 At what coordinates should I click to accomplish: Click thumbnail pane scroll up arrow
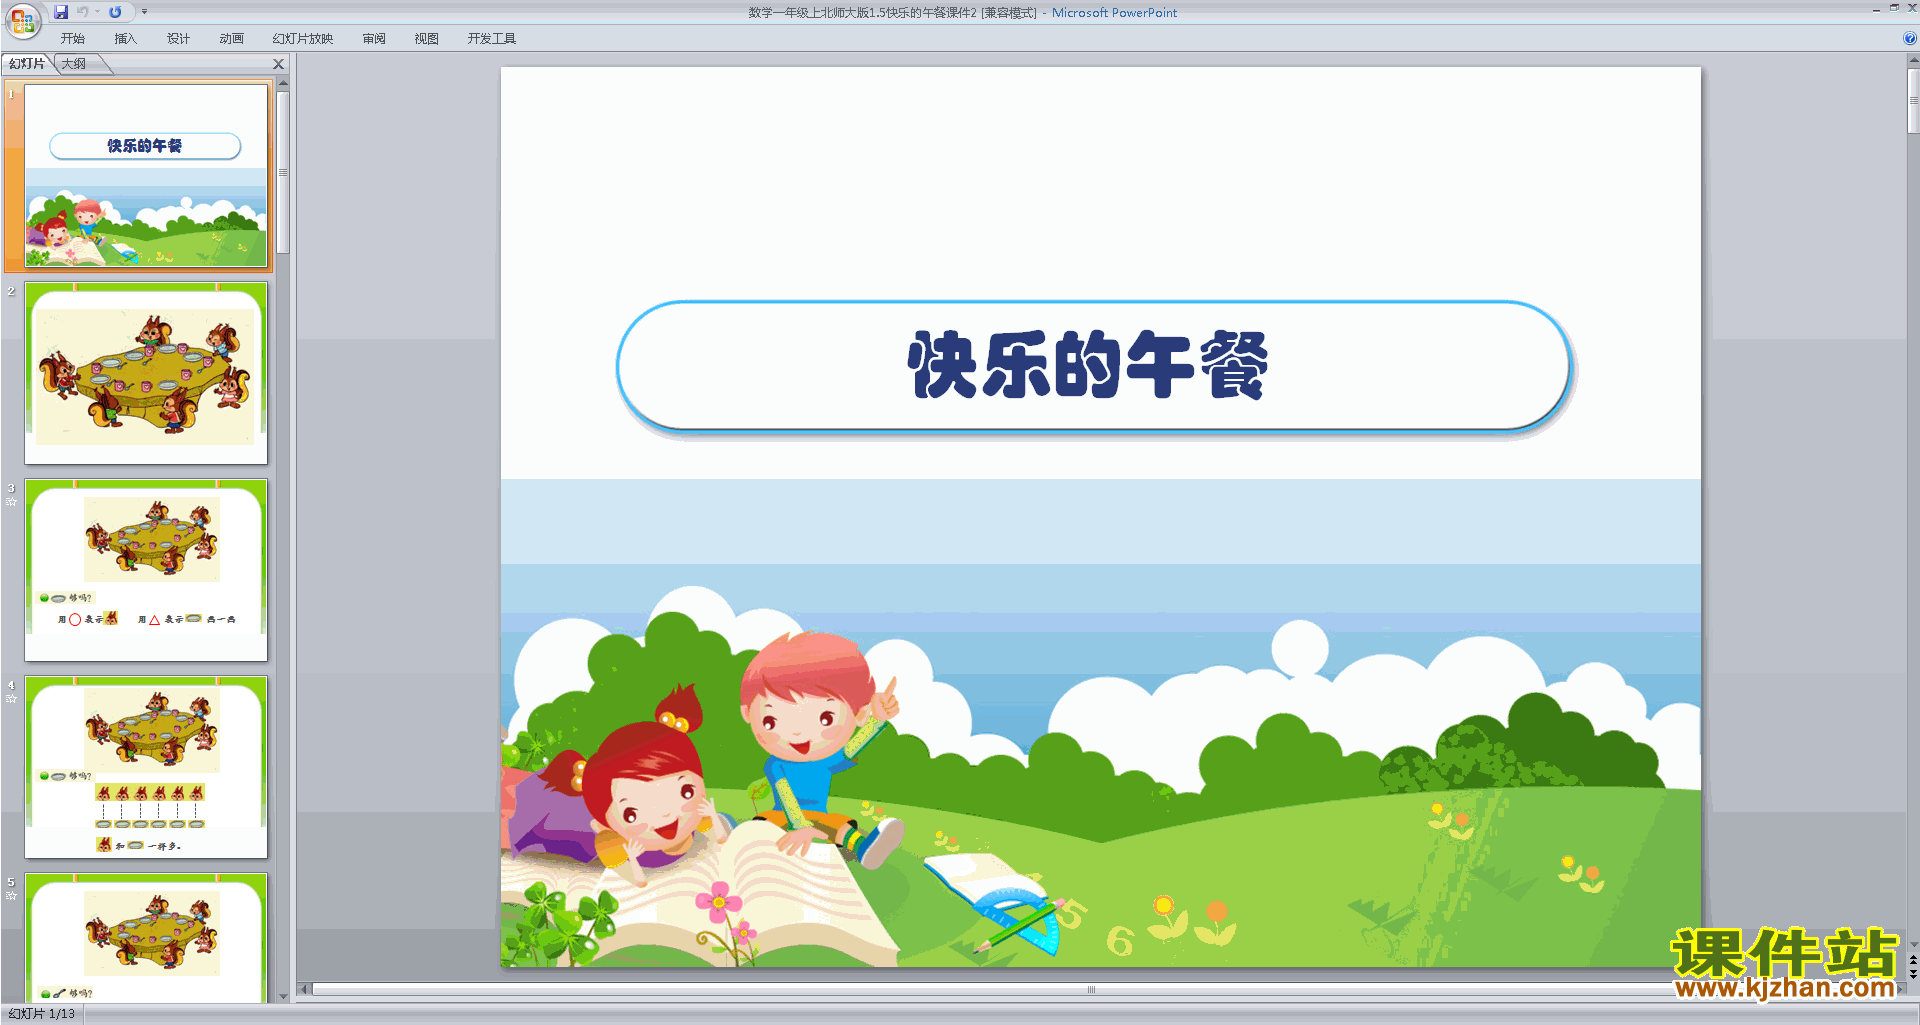[x=283, y=84]
